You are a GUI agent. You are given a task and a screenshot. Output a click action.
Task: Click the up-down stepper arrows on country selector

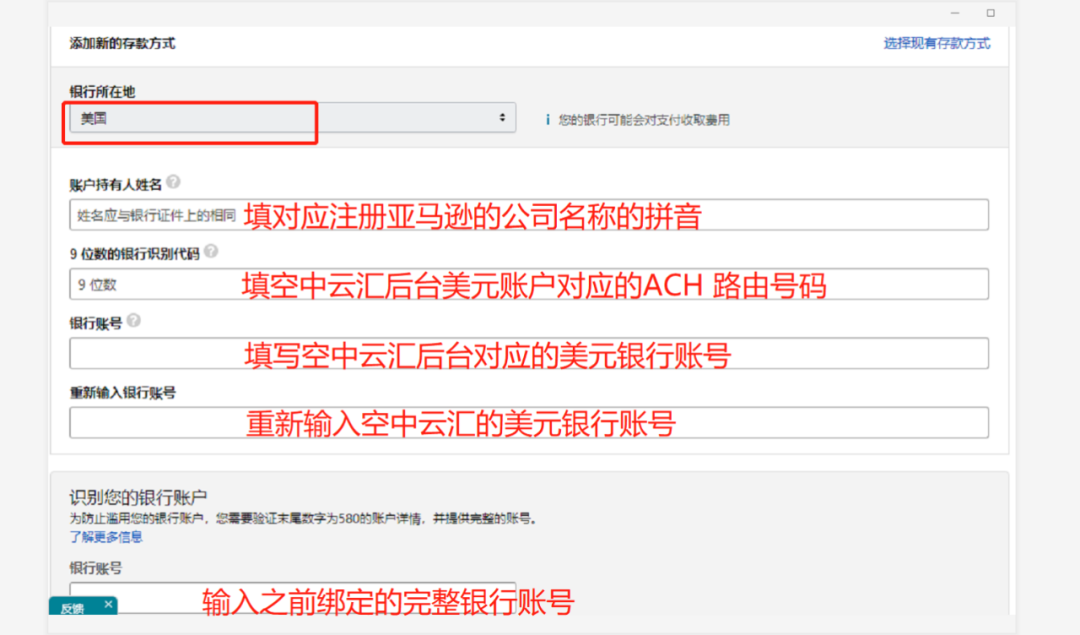(x=502, y=117)
